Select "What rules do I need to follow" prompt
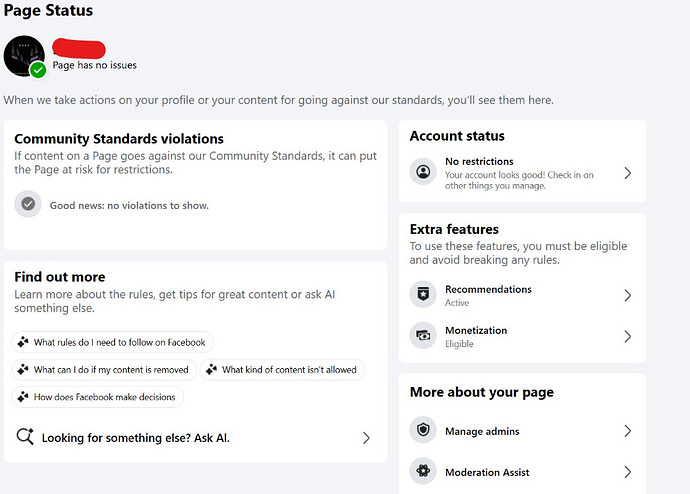Screen dimensions: 690x494 click(x=113, y=342)
